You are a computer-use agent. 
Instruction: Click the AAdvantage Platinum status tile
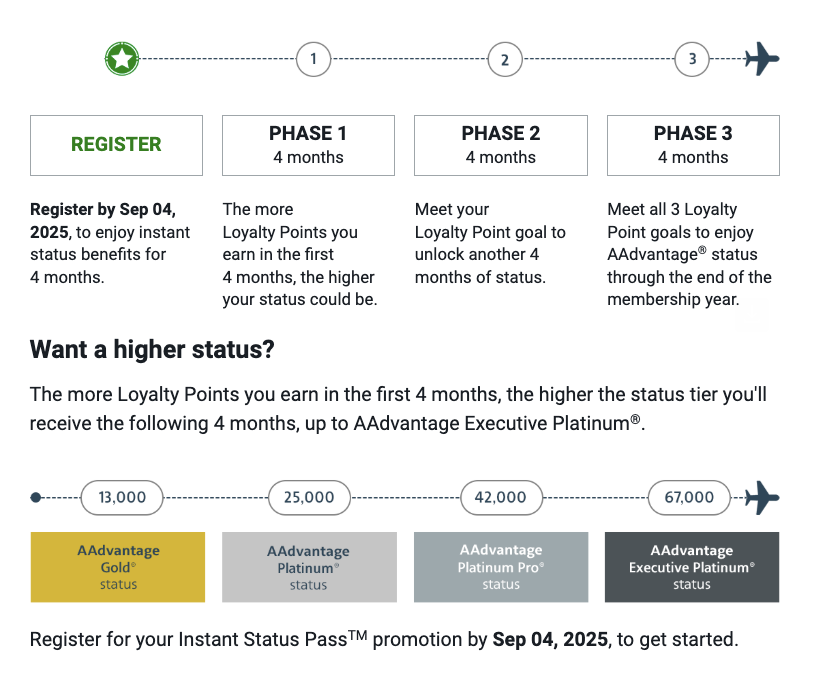309,567
